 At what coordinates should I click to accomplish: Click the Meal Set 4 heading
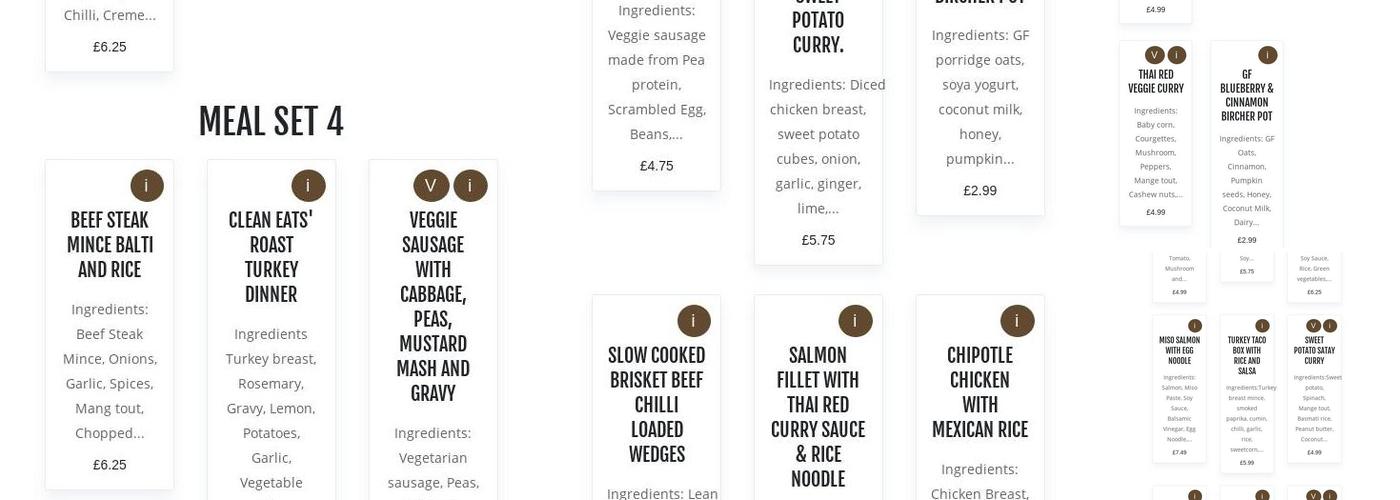[271, 122]
